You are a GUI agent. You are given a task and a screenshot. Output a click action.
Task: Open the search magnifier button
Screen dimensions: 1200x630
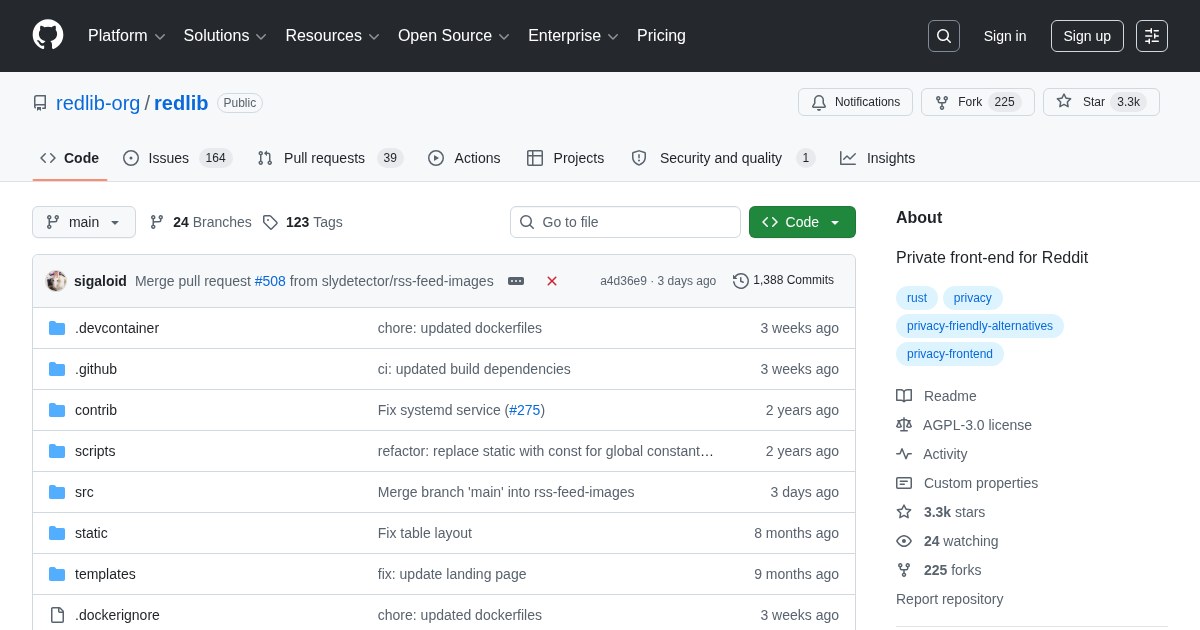tap(944, 36)
